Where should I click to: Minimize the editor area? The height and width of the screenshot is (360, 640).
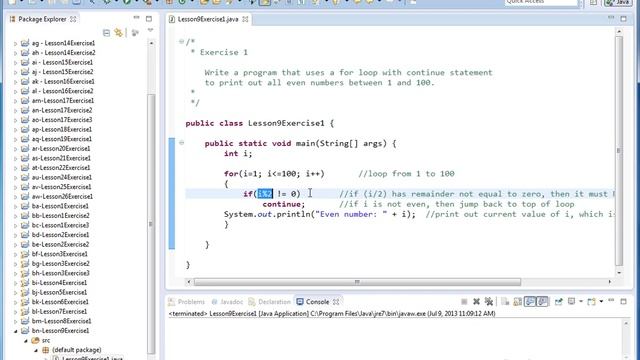pos(611,18)
